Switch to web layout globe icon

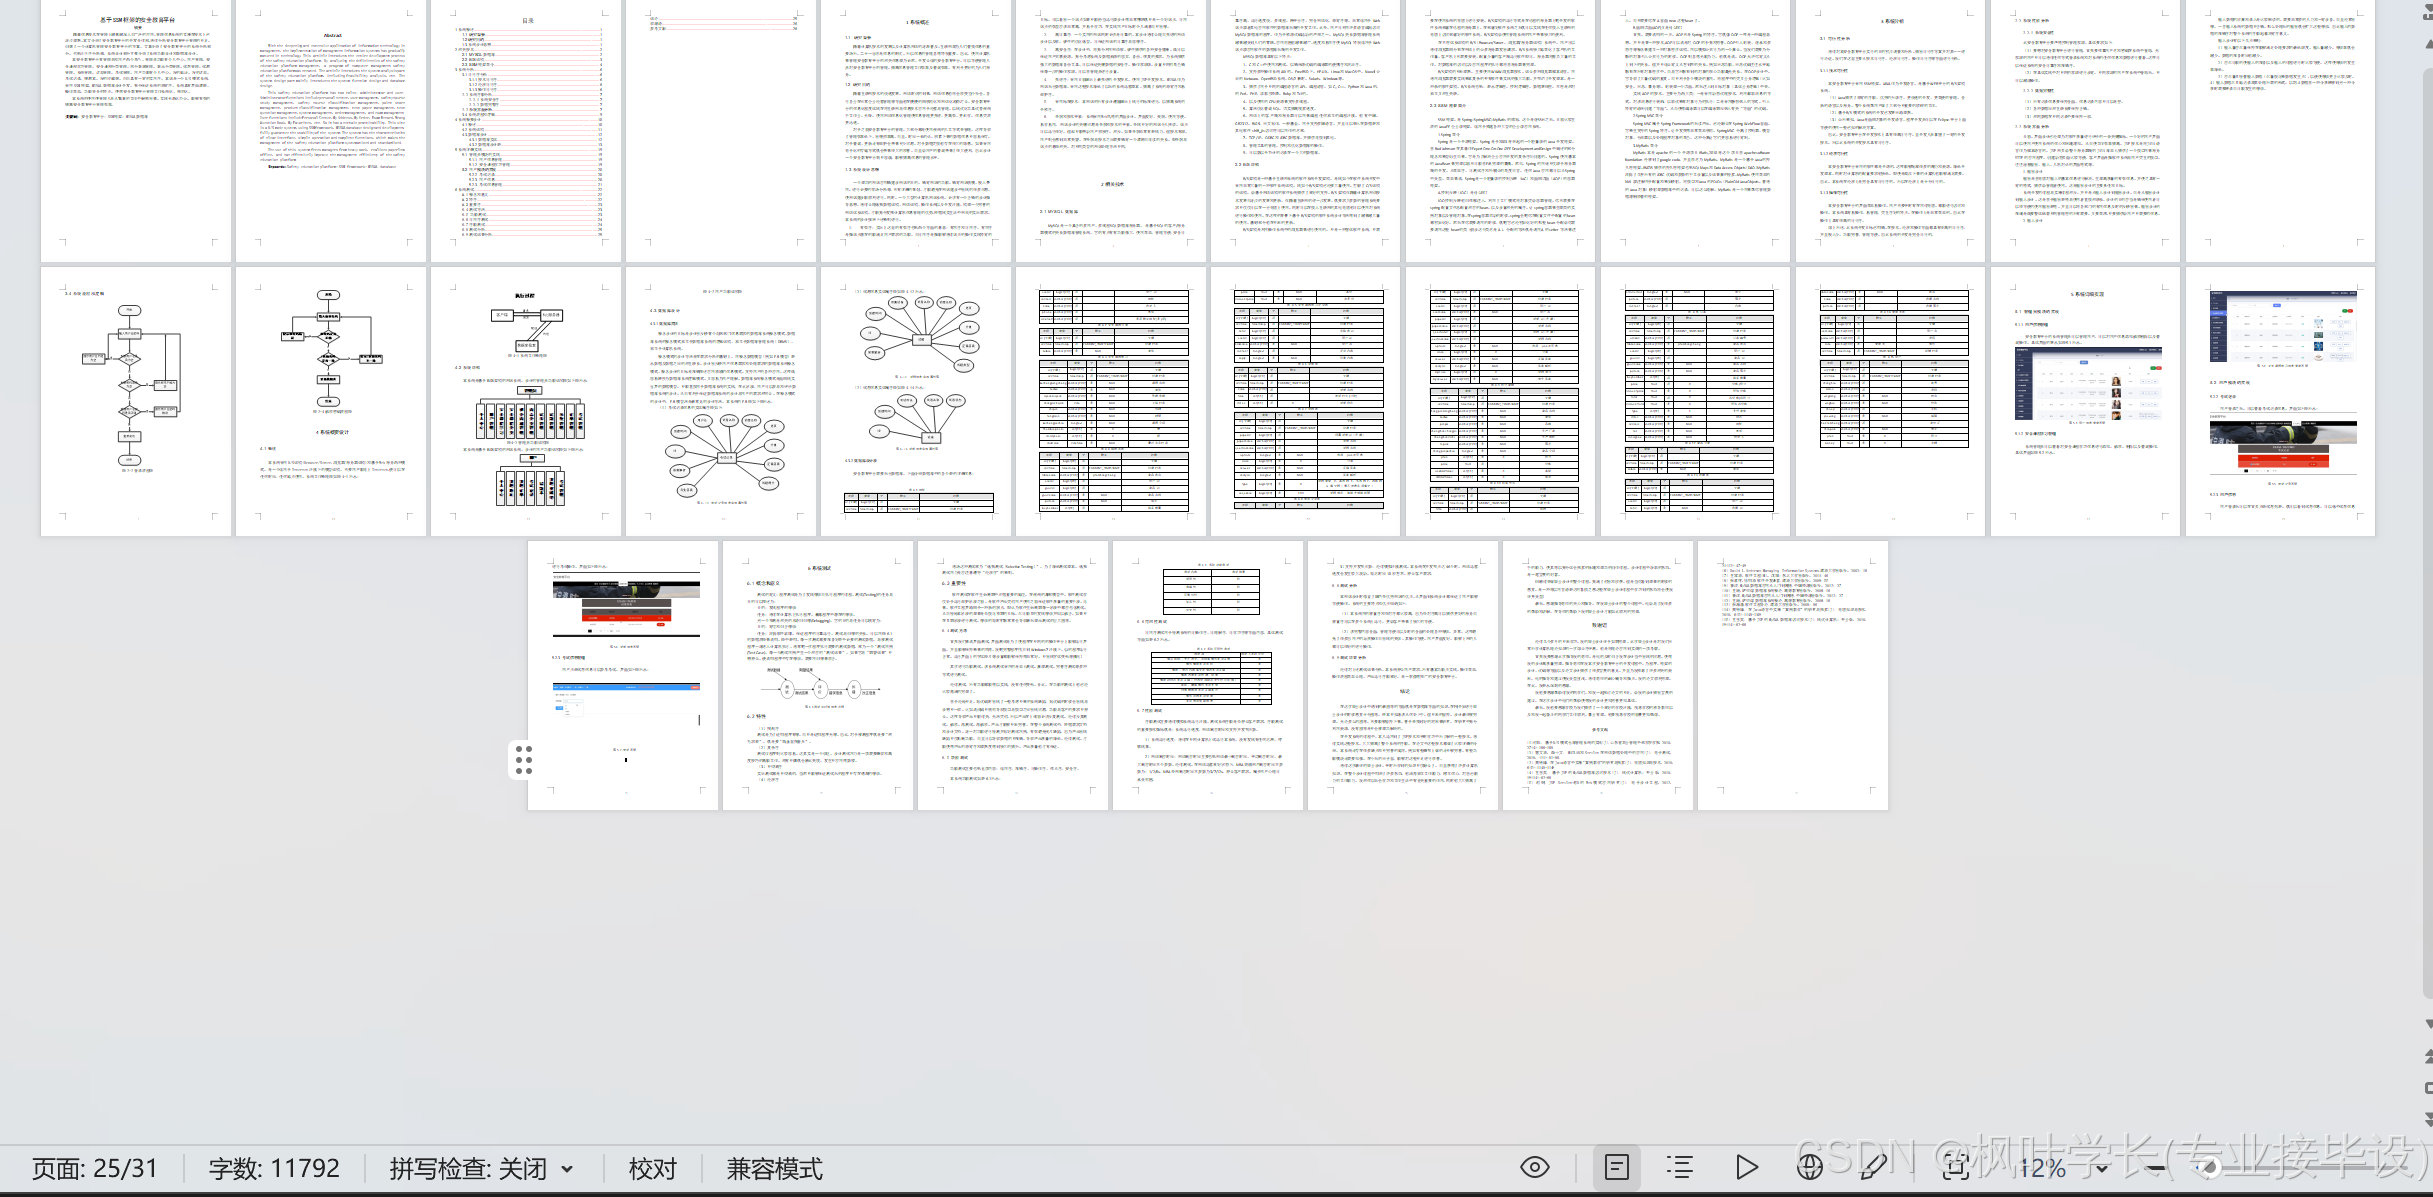coord(1810,1167)
